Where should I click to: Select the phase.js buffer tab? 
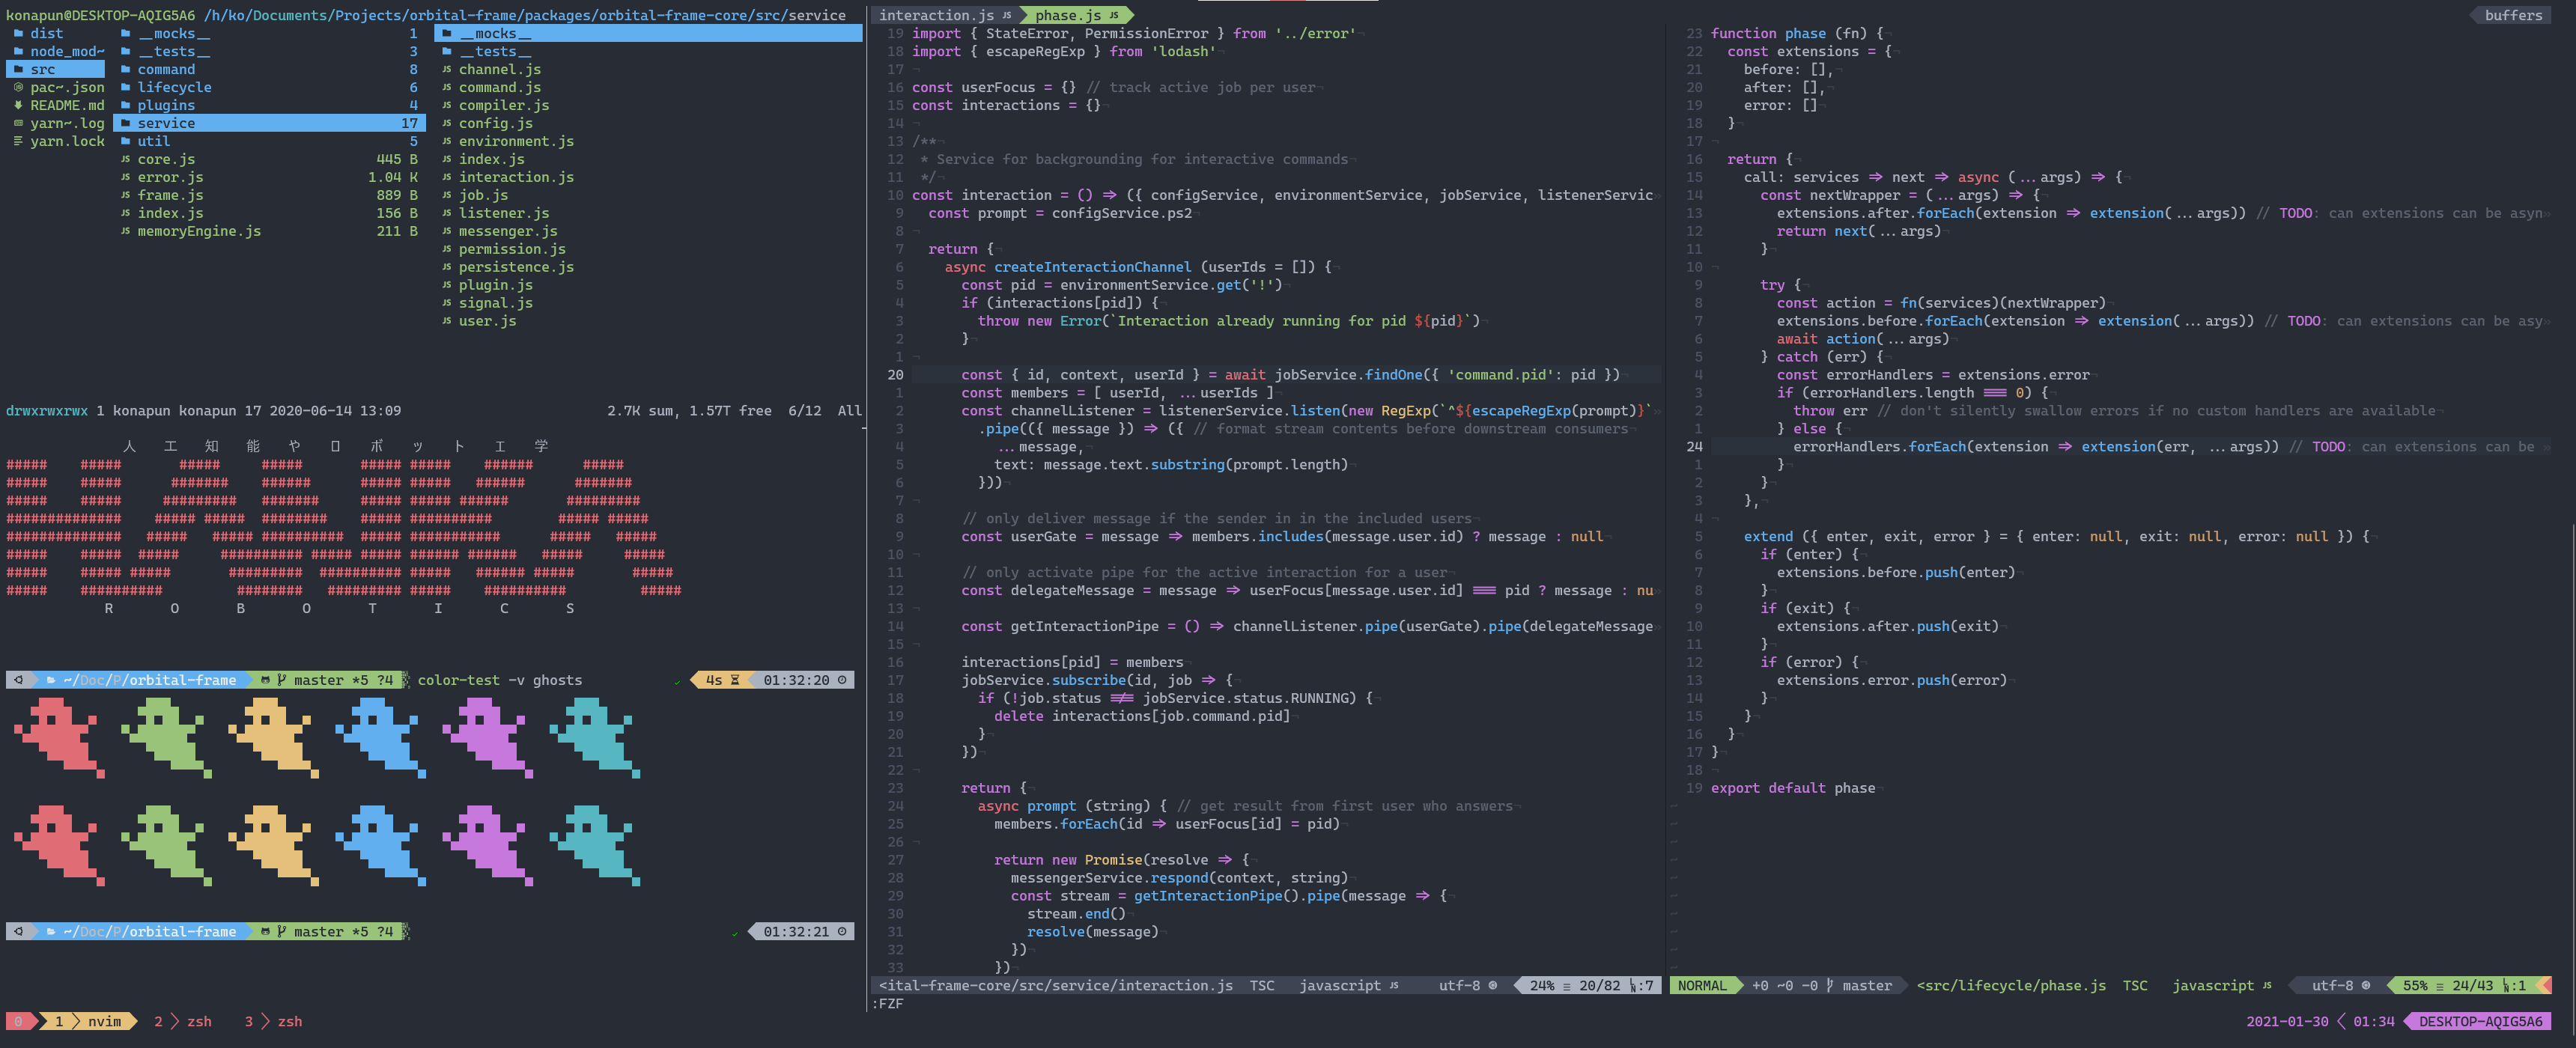click(x=1068, y=15)
